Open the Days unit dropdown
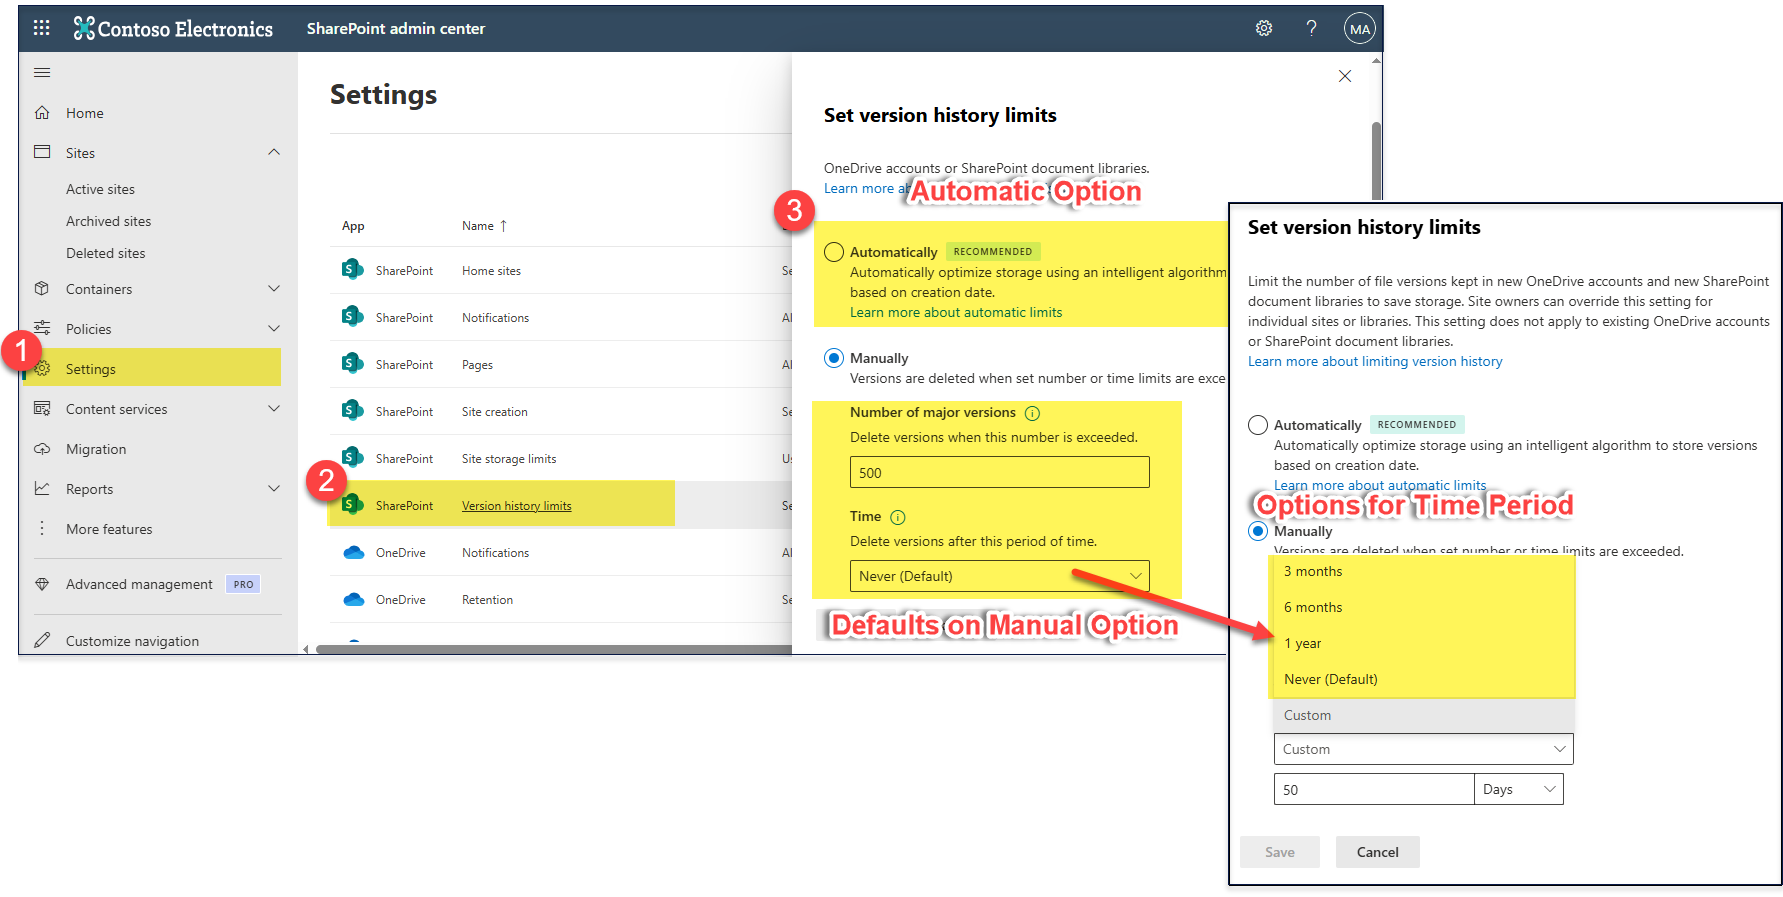This screenshot has width=1783, height=897. pos(1518,789)
